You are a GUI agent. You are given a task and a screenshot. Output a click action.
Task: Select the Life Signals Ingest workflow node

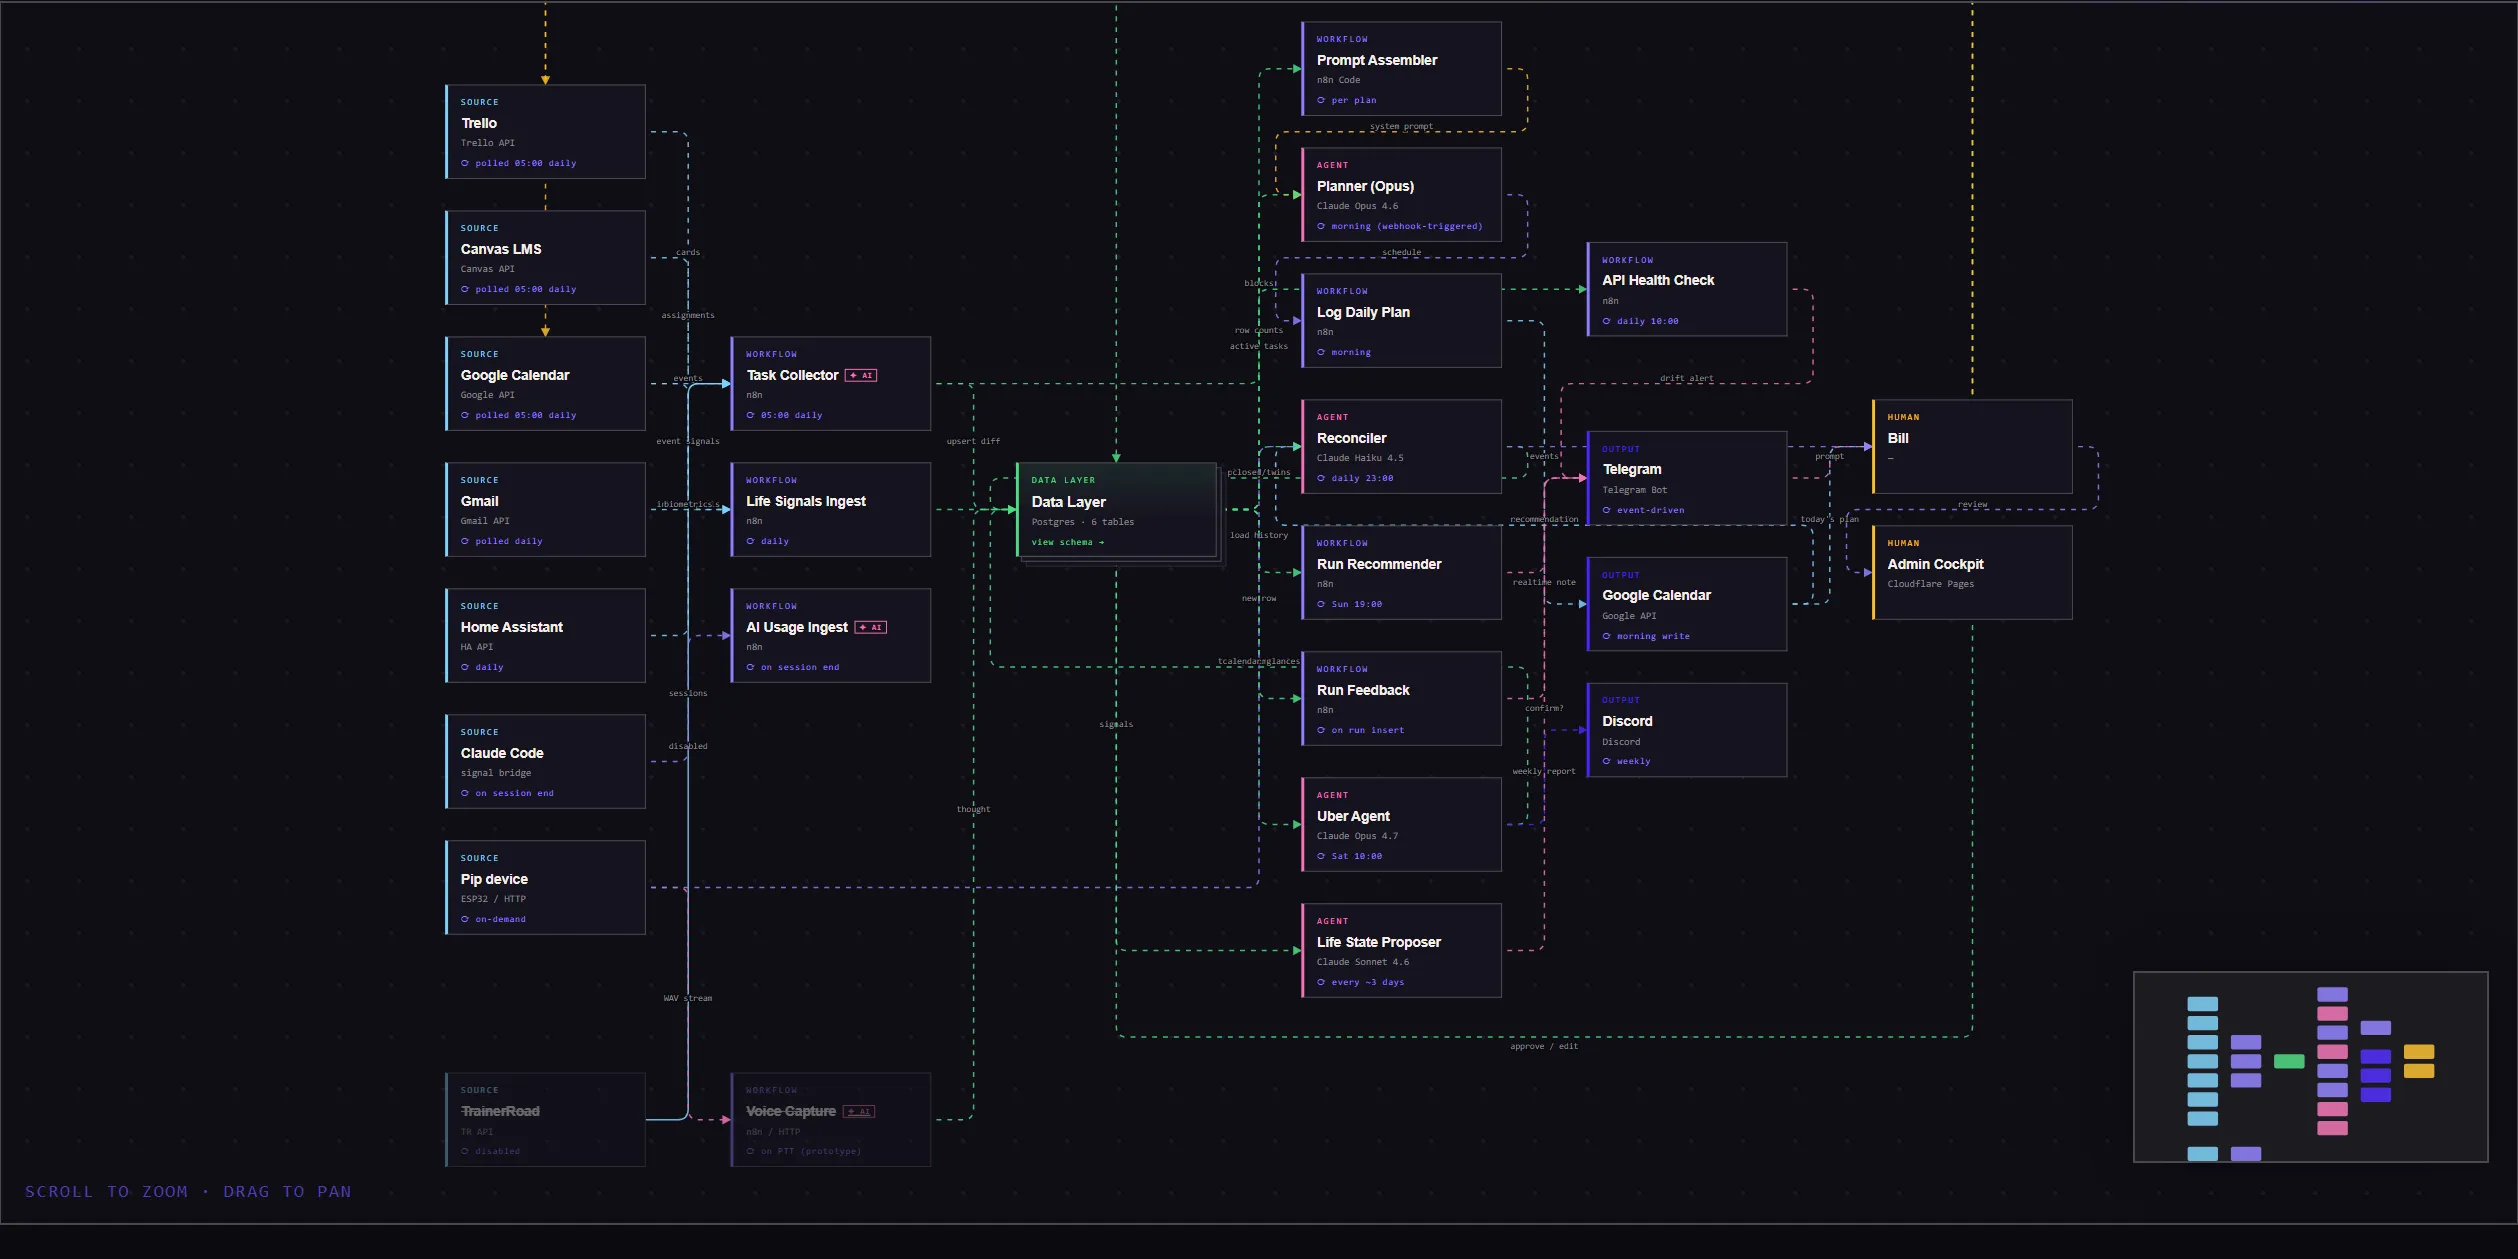[x=831, y=510]
